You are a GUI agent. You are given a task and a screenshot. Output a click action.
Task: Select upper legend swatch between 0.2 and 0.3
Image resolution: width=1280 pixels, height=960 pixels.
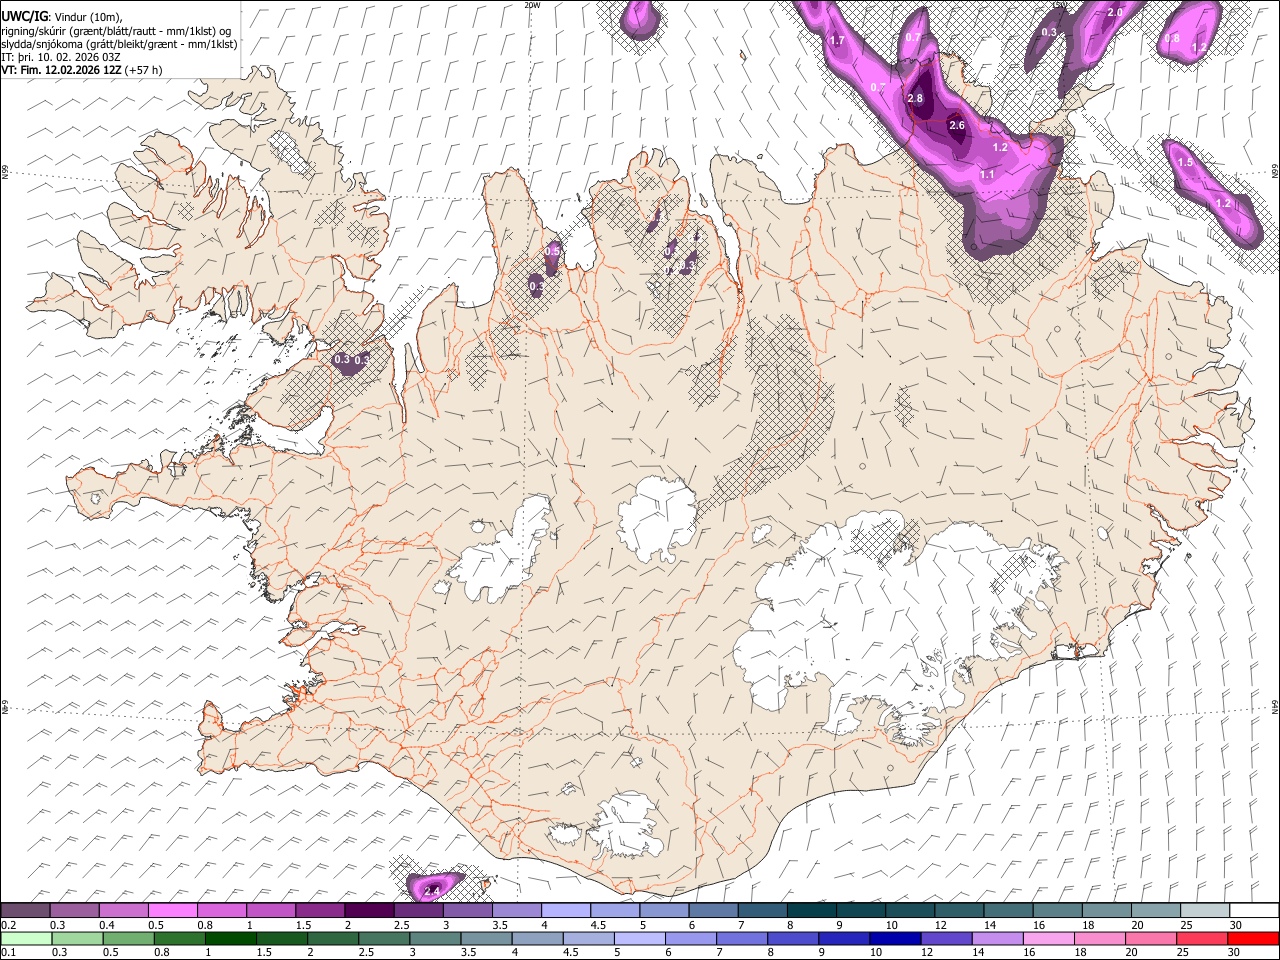coord(25,910)
